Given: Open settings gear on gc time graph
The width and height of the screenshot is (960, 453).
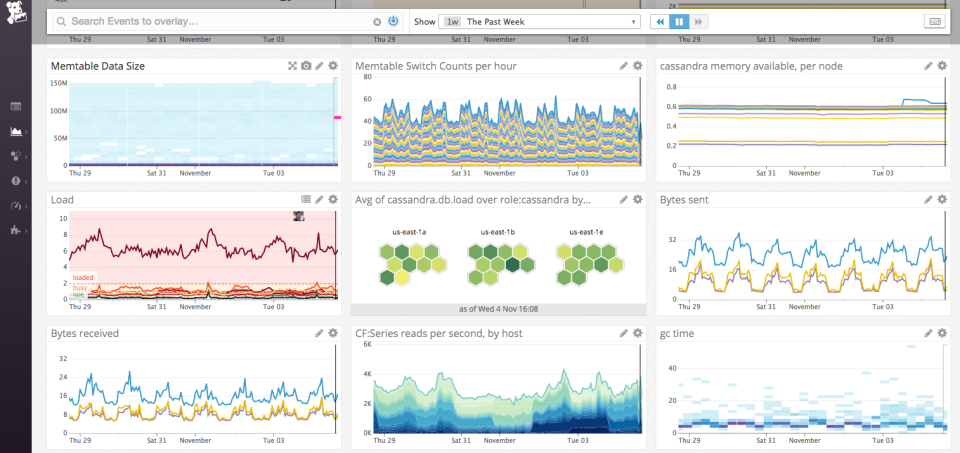Looking at the screenshot, I should pos(942,332).
